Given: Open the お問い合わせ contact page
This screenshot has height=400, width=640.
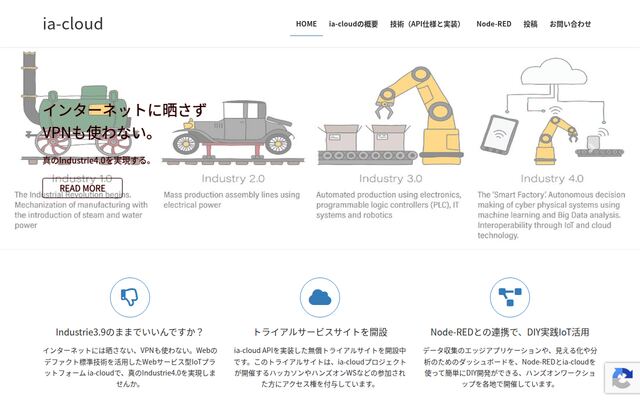Looking at the screenshot, I should [x=570, y=24].
